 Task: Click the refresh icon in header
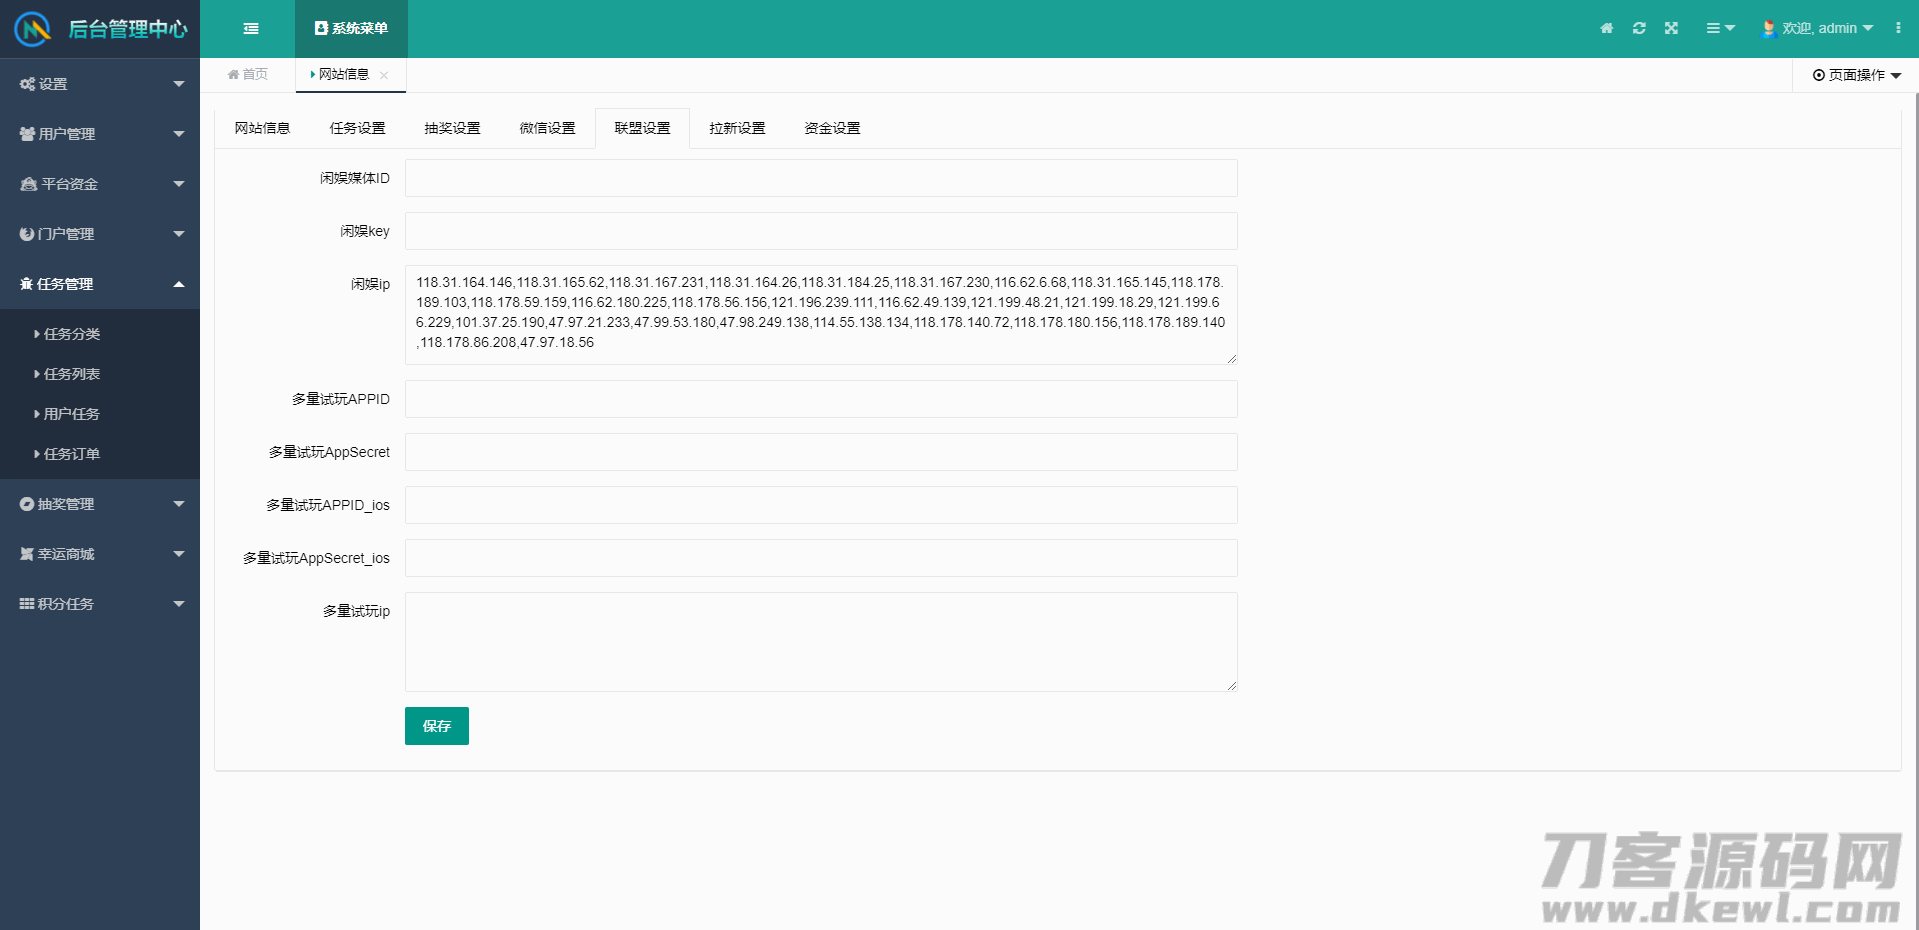point(1639,29)
